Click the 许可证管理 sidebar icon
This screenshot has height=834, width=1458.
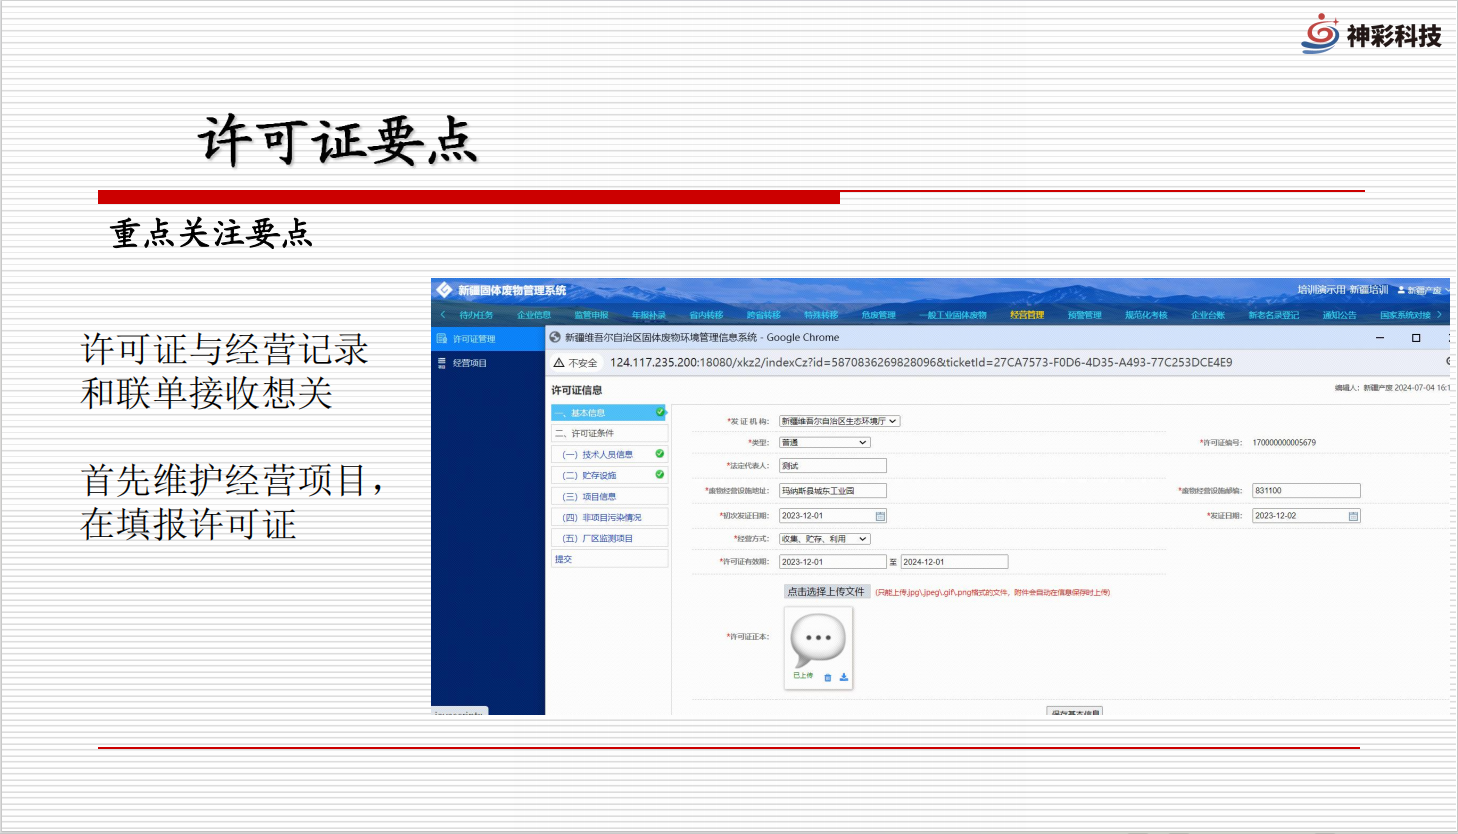(x=442, y=339)
